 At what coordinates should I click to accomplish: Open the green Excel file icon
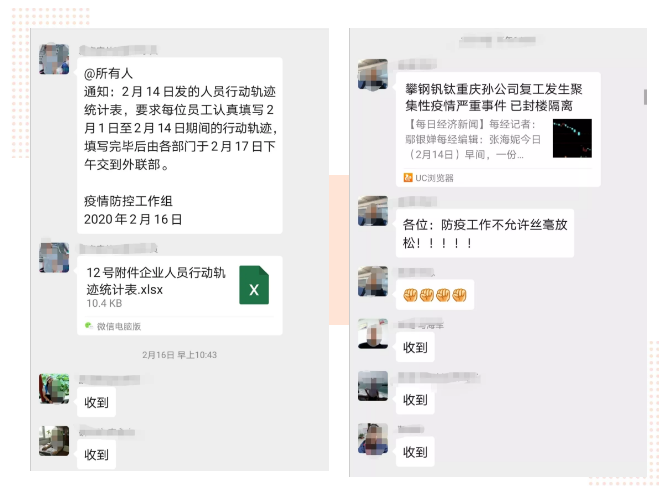pyautogui.click(x=254, y=285)
